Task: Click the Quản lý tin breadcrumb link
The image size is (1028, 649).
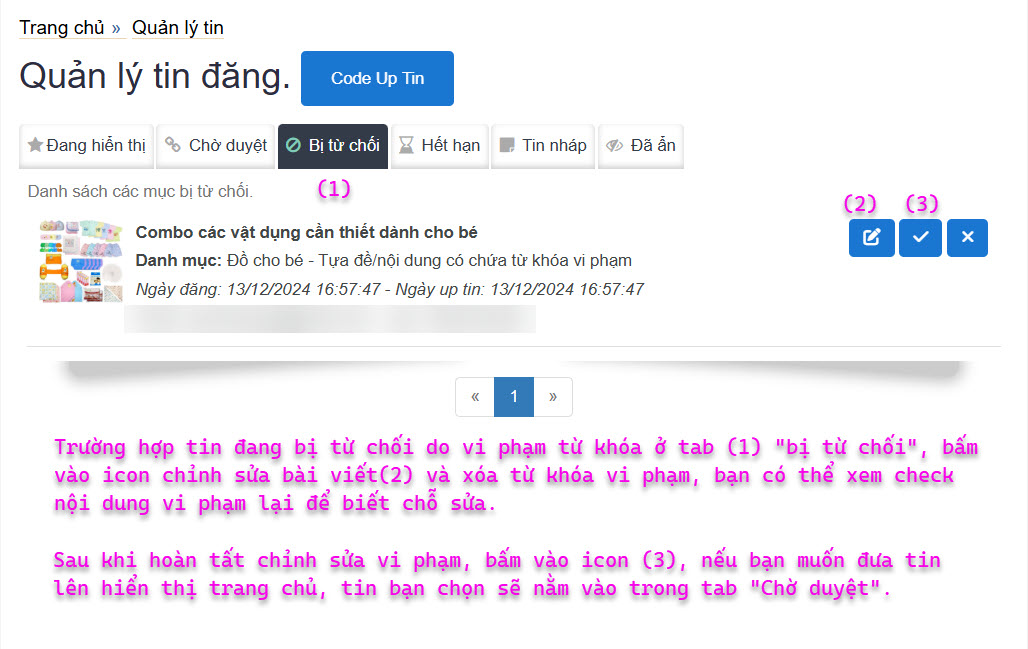Action: [x=178, y=28]
